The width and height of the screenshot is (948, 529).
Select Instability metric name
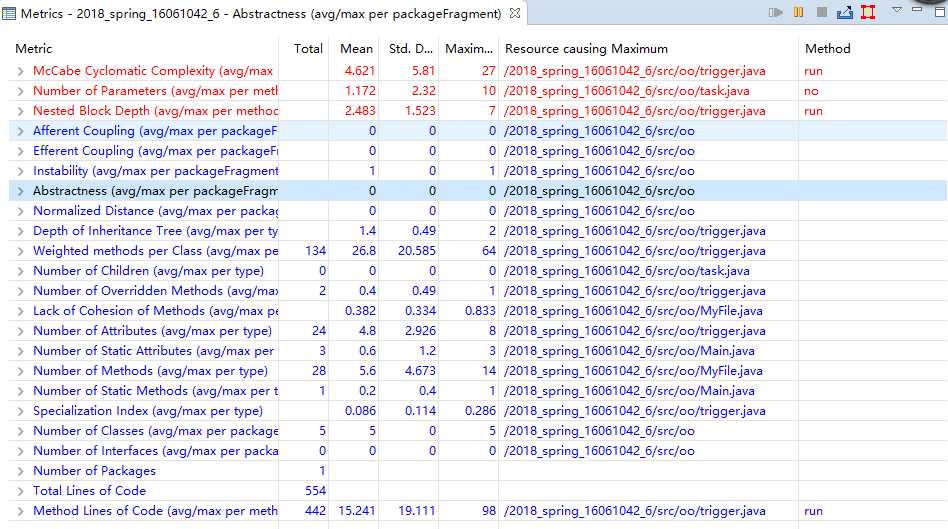(155, 170)
